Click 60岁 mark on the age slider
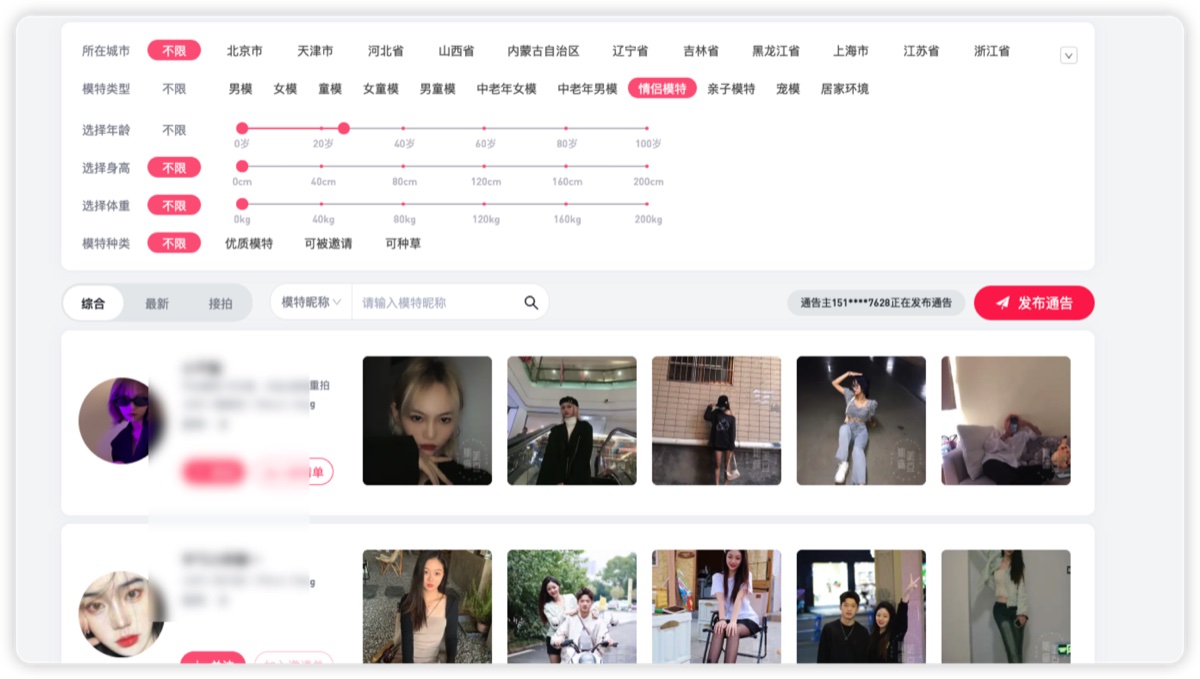Screen dimensions: 1200x679 tap(485, 128)
